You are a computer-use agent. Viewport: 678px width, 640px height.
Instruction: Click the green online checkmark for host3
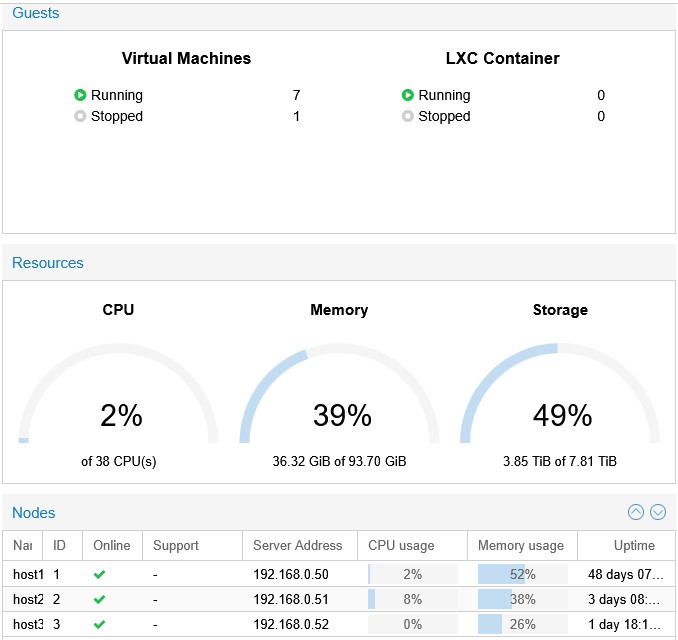(99, 625)
